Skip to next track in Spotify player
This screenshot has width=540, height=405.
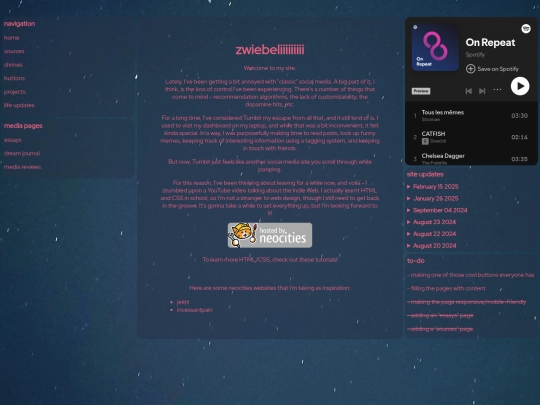482,91
